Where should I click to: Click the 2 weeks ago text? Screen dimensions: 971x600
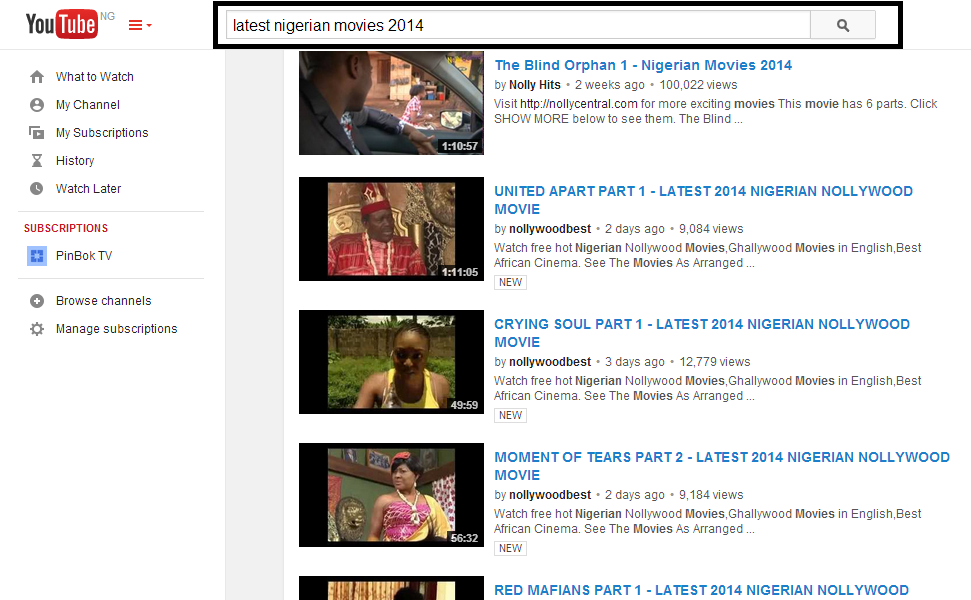click(x=609, y=85)
